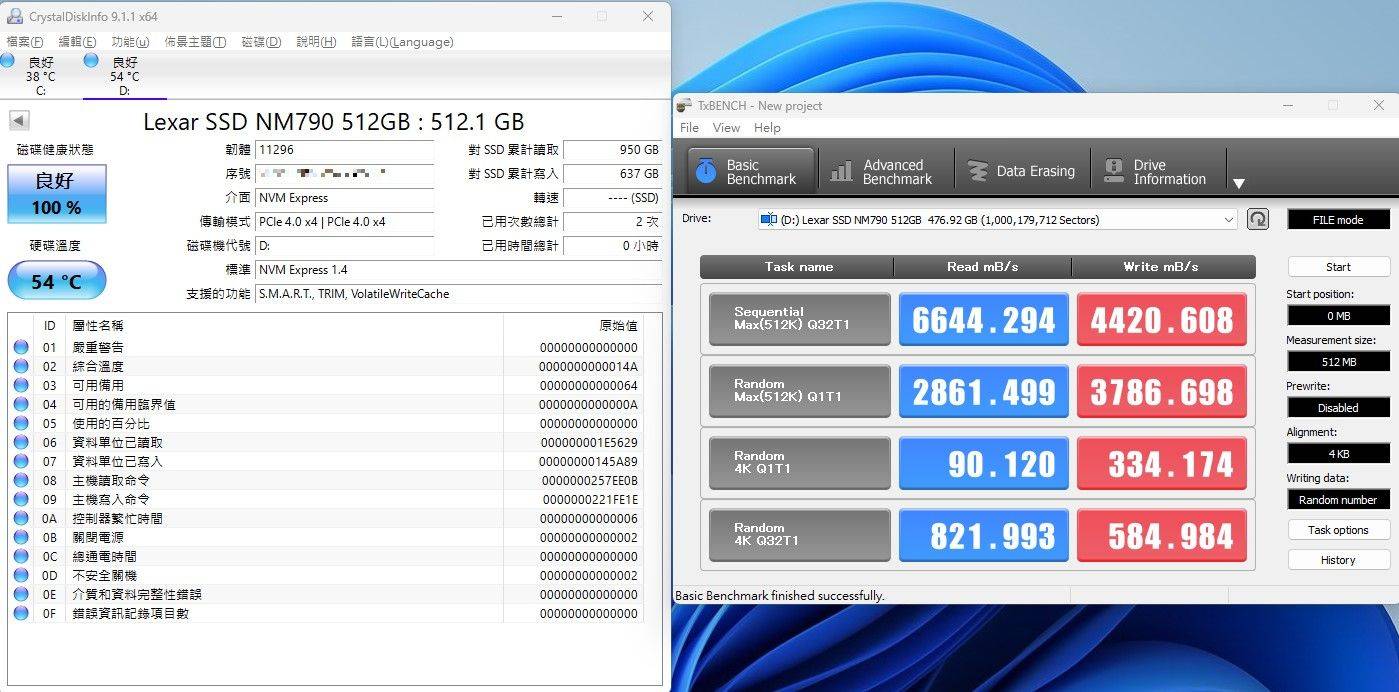Click the firmware field showing 11296
Screen dimensions: 1399x692
pyautogui.click(x=344, y=150)
